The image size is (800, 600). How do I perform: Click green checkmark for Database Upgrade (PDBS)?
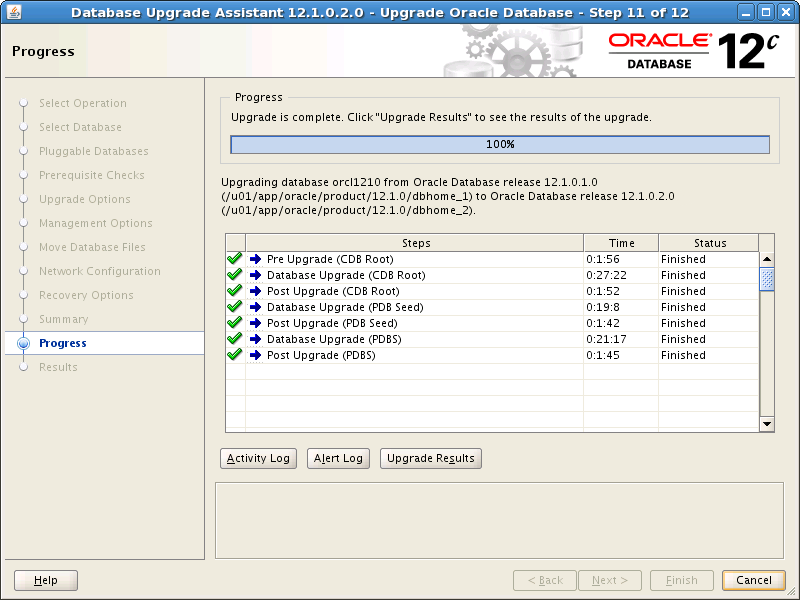(x=235, y=338)
